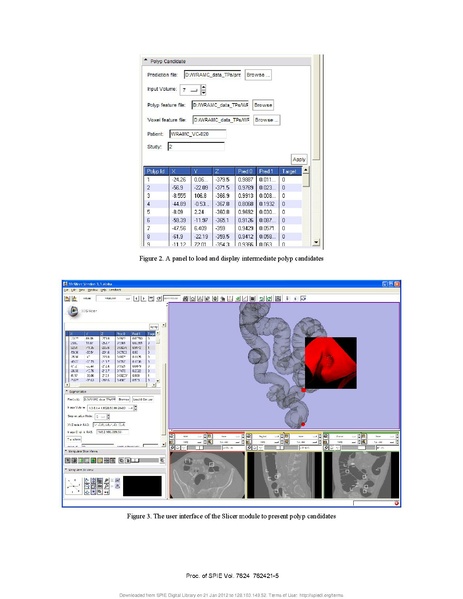Click the Prediction file path field
The image size is (463, 599).
coord(213,75)
